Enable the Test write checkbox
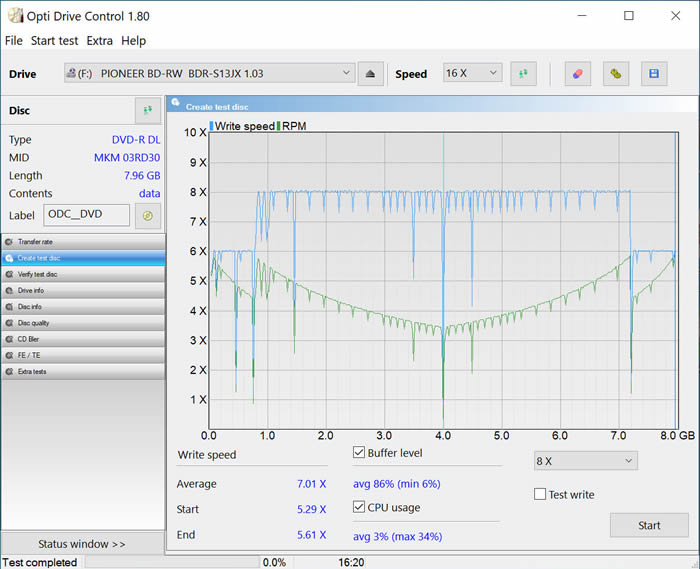The width and height of the screenshot is (700, 569). pos(540,494)
